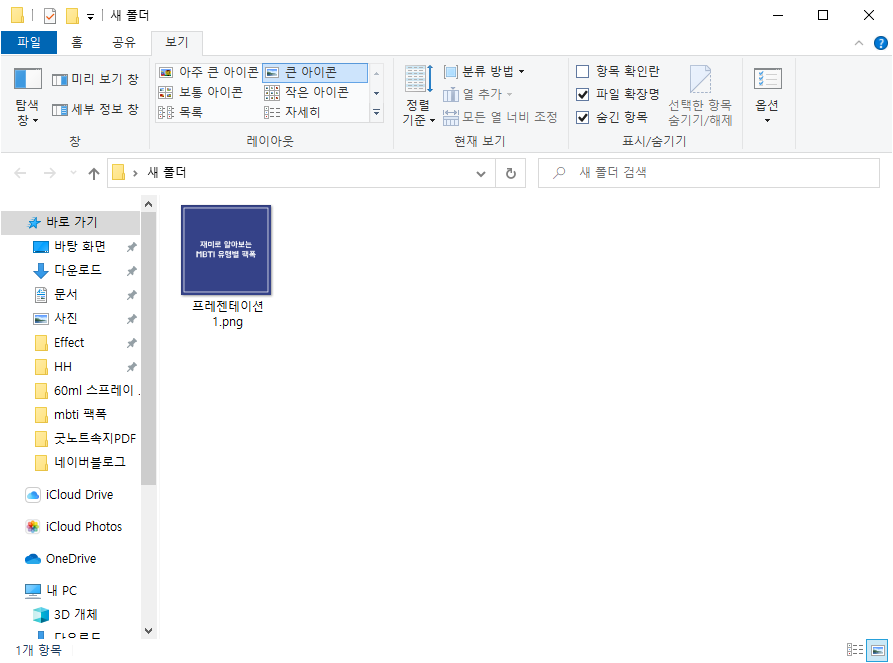The image size is (893, 663).
Task: Switch to large thumbnails via status bar icon
Action: [878, 650]
